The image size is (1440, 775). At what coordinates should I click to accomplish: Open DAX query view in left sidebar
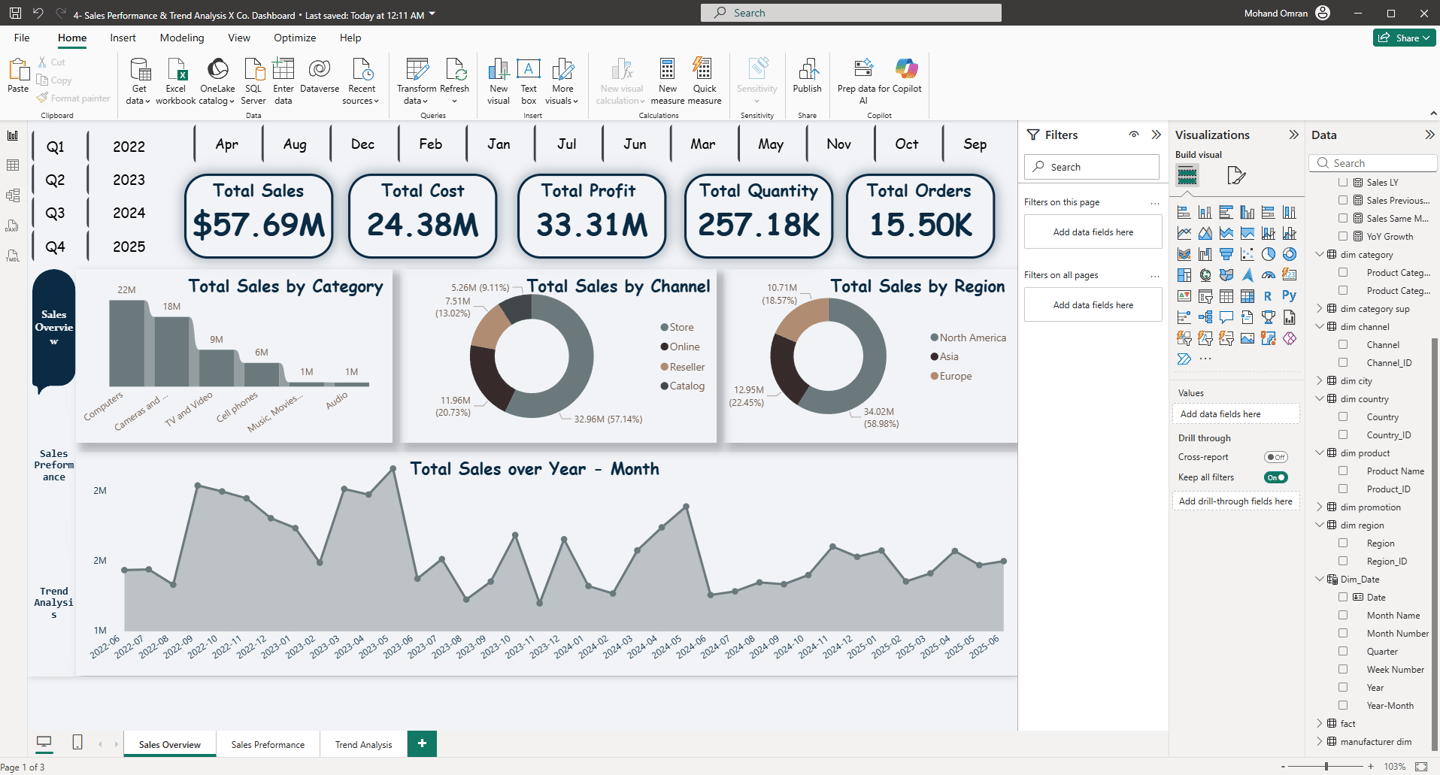13,226
